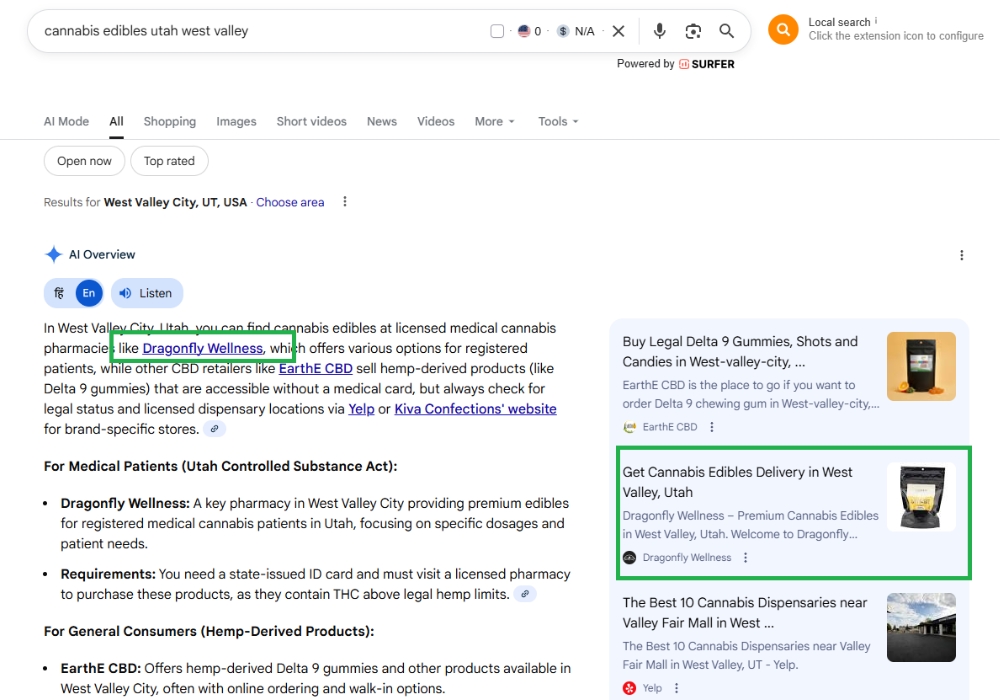Tick the Surfer keyword checkbox in search bar
Image resolution: width=1000 pixels, height=700 pixels.
(x=497, y=31)
